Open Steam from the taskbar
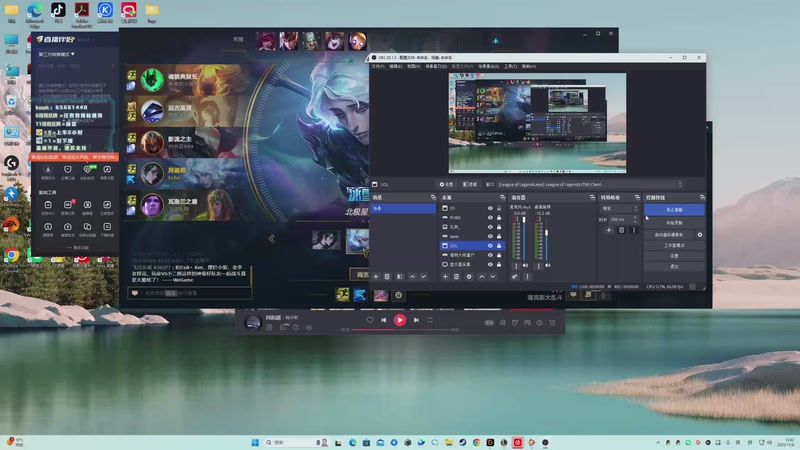The image size is (800, 450). pyautogui.click(x=463, y=442)
